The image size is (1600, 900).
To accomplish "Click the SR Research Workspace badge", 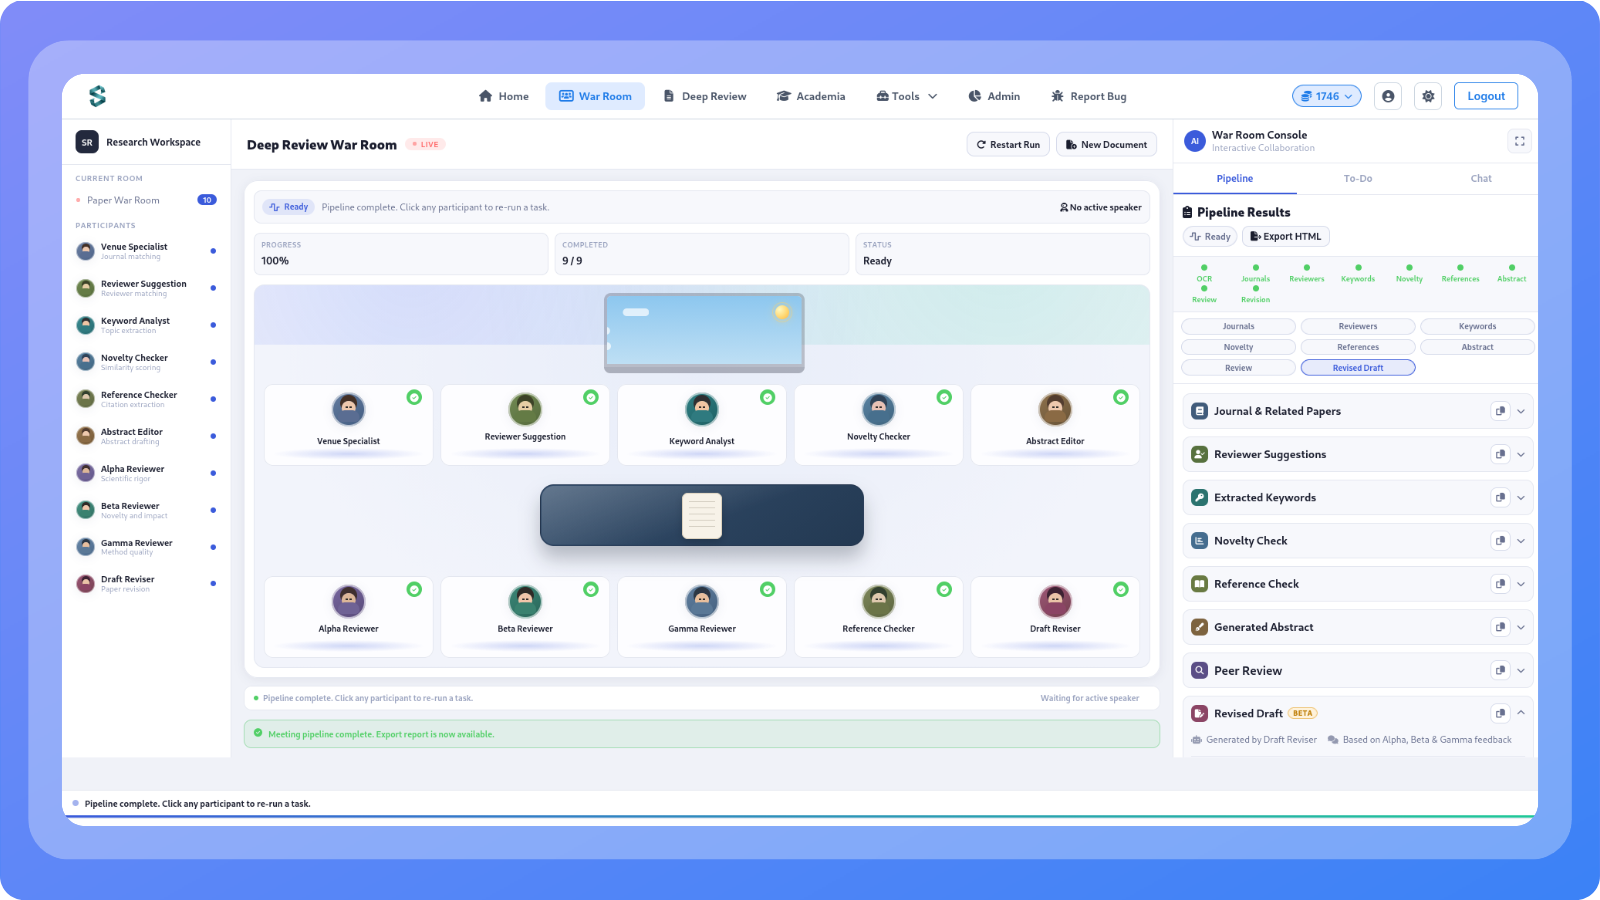I will 87,142.
